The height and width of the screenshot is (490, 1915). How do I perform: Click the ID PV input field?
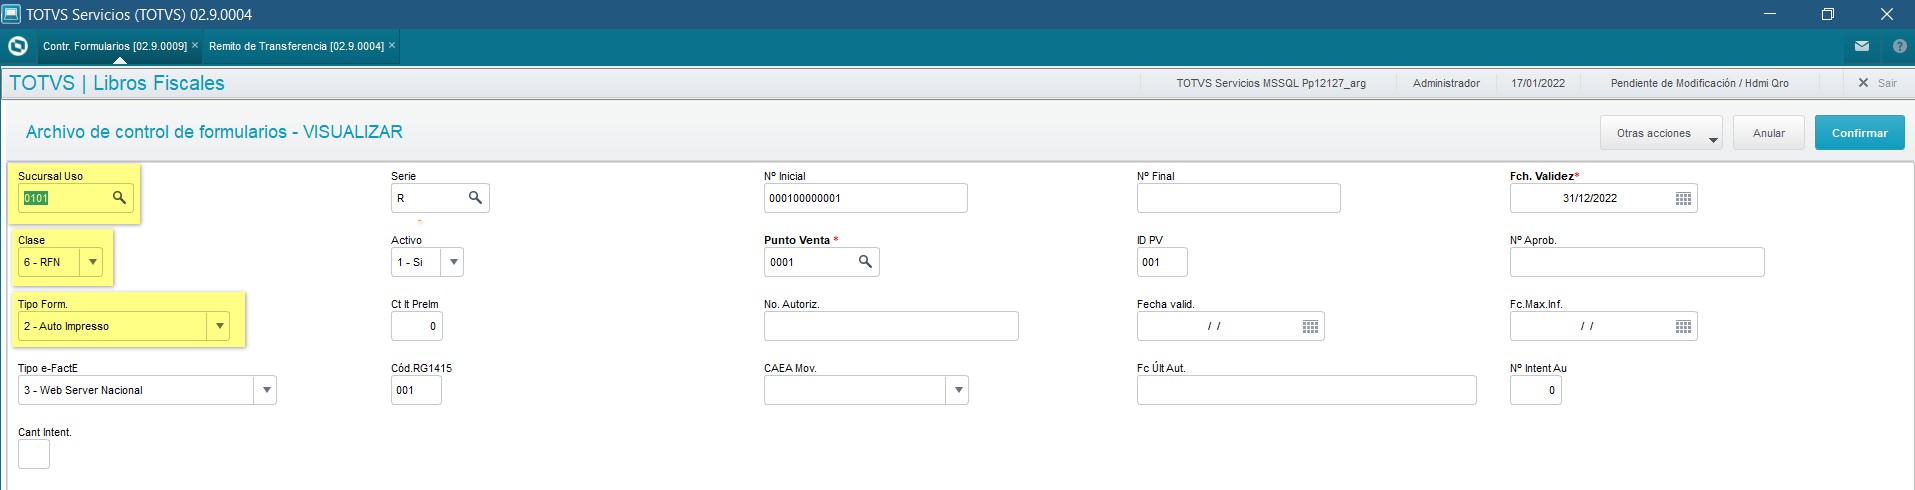1162,262
